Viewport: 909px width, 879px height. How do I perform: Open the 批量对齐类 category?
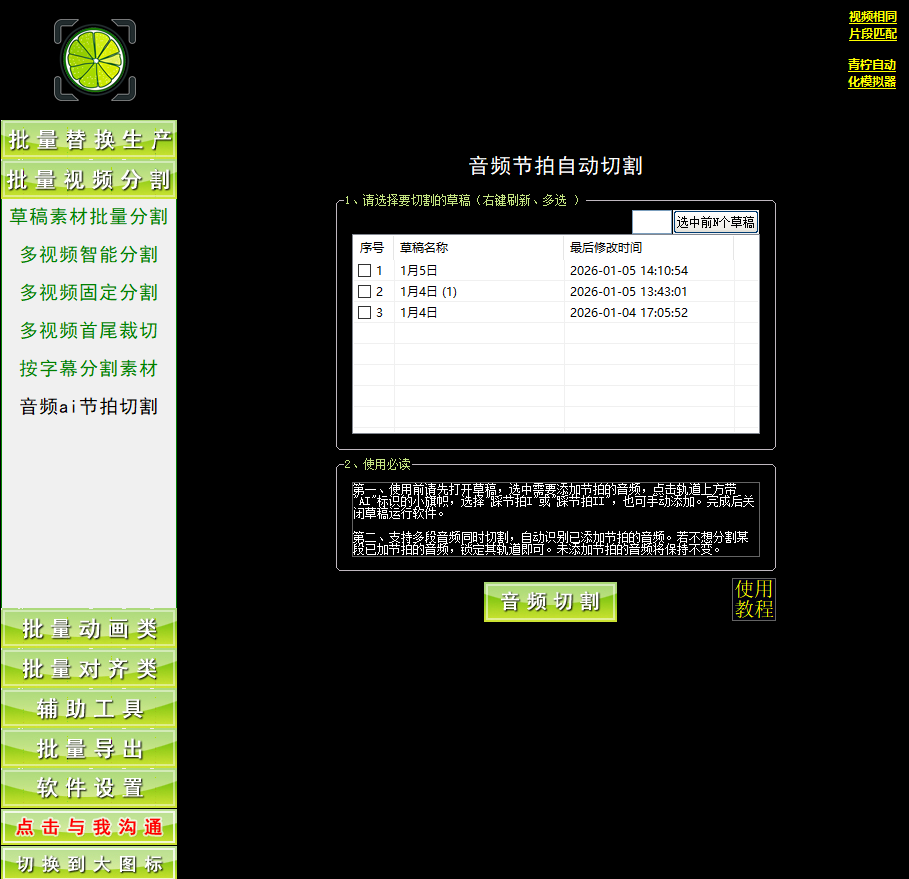[89, 669]
